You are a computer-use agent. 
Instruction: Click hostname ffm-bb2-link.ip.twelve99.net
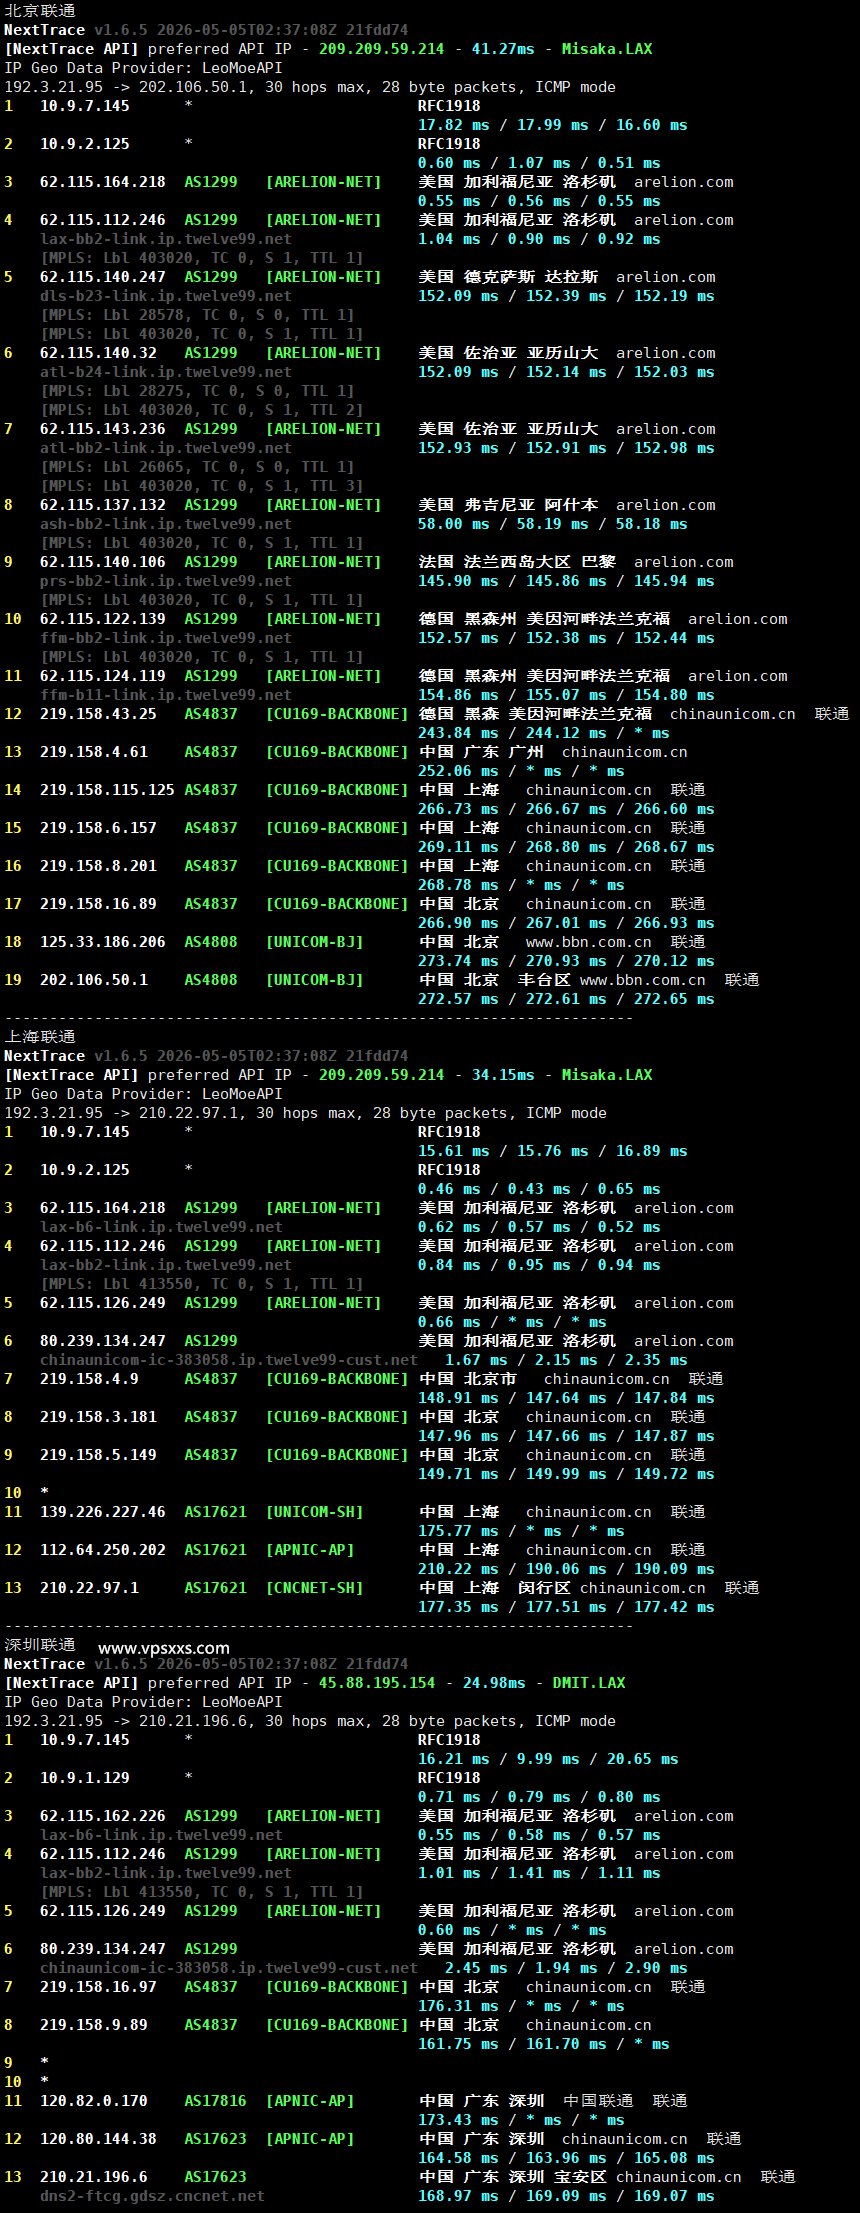coord(166,637)
